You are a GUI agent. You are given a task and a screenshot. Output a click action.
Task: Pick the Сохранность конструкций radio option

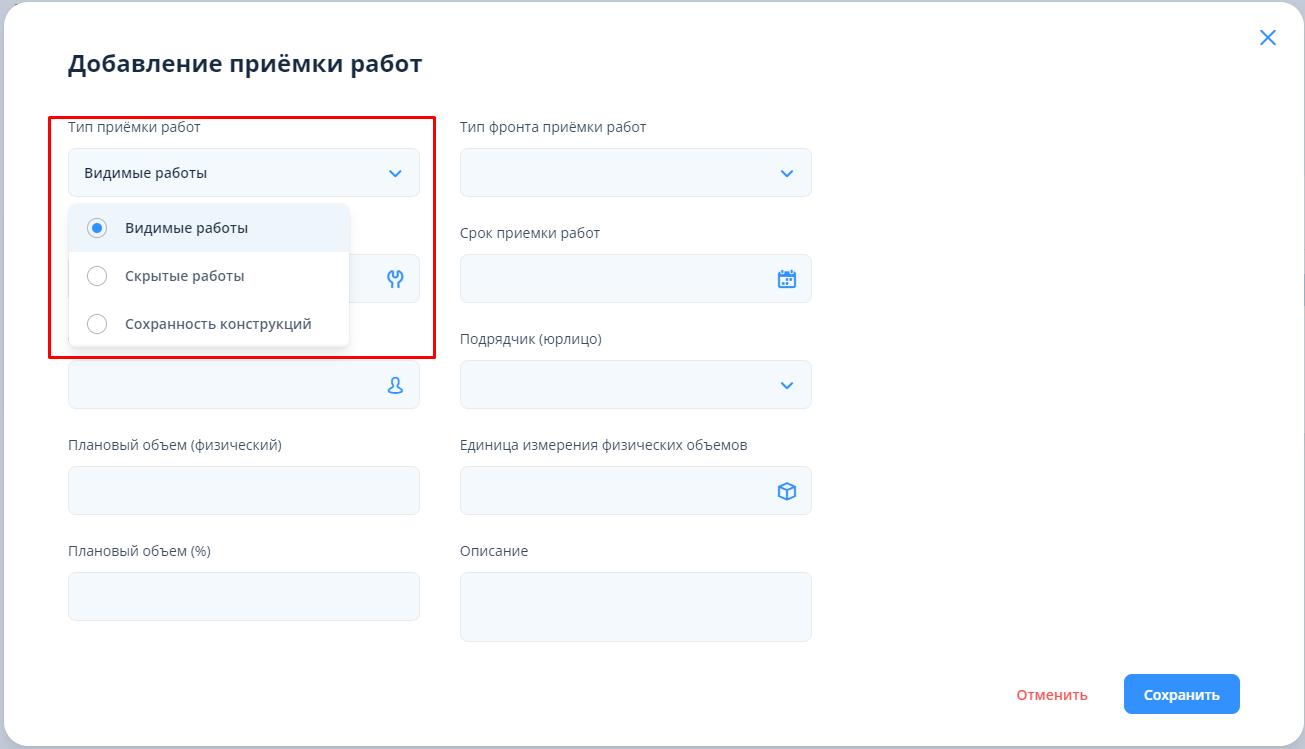click(x=97, y=324)
